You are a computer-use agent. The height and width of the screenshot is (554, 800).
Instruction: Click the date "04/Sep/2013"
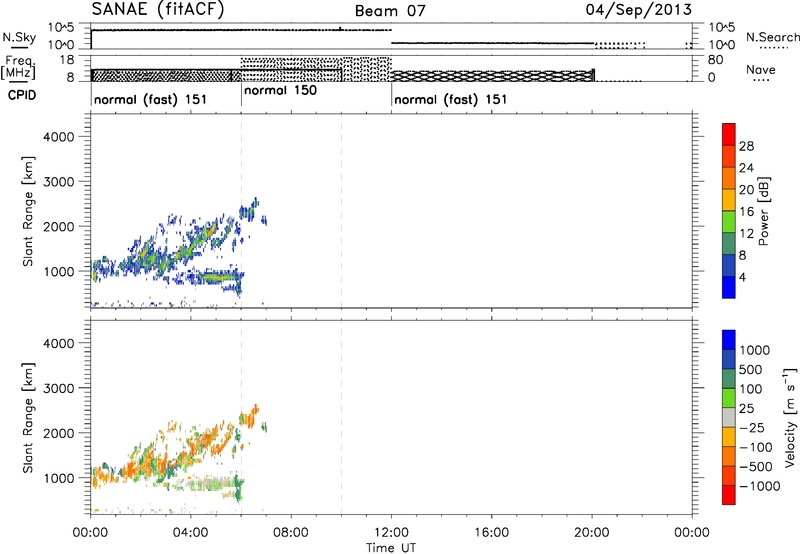(638, 9)
